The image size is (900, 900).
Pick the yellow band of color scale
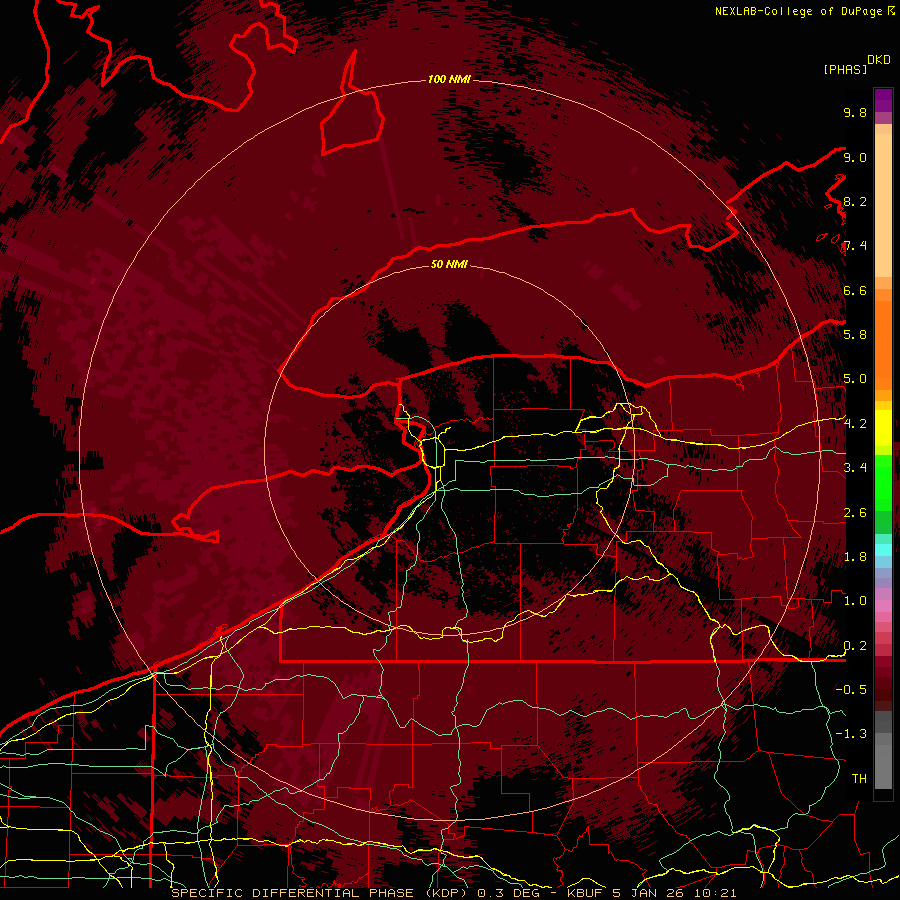click(883, 428)
